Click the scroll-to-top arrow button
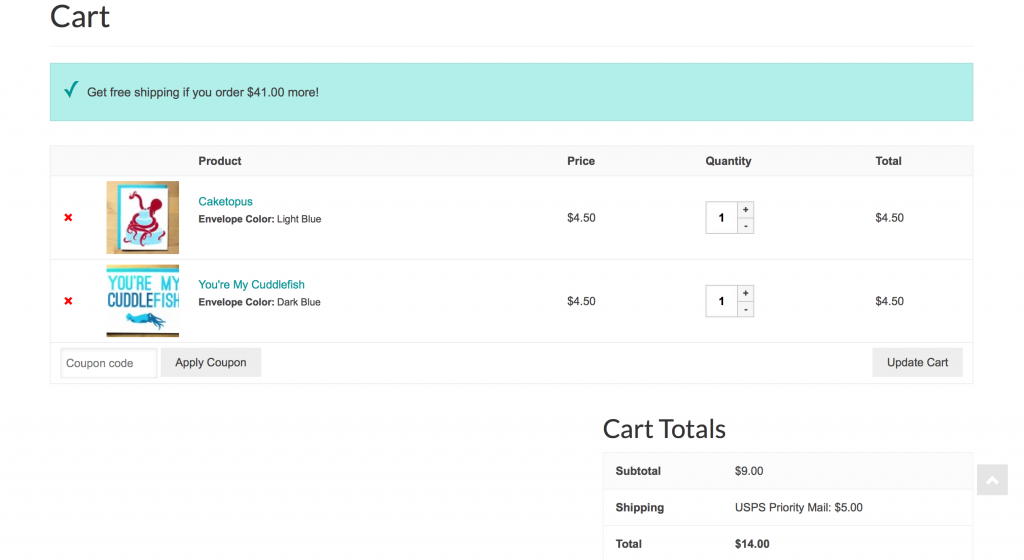This screenshot has width=1024, height=560. [992, 480]
